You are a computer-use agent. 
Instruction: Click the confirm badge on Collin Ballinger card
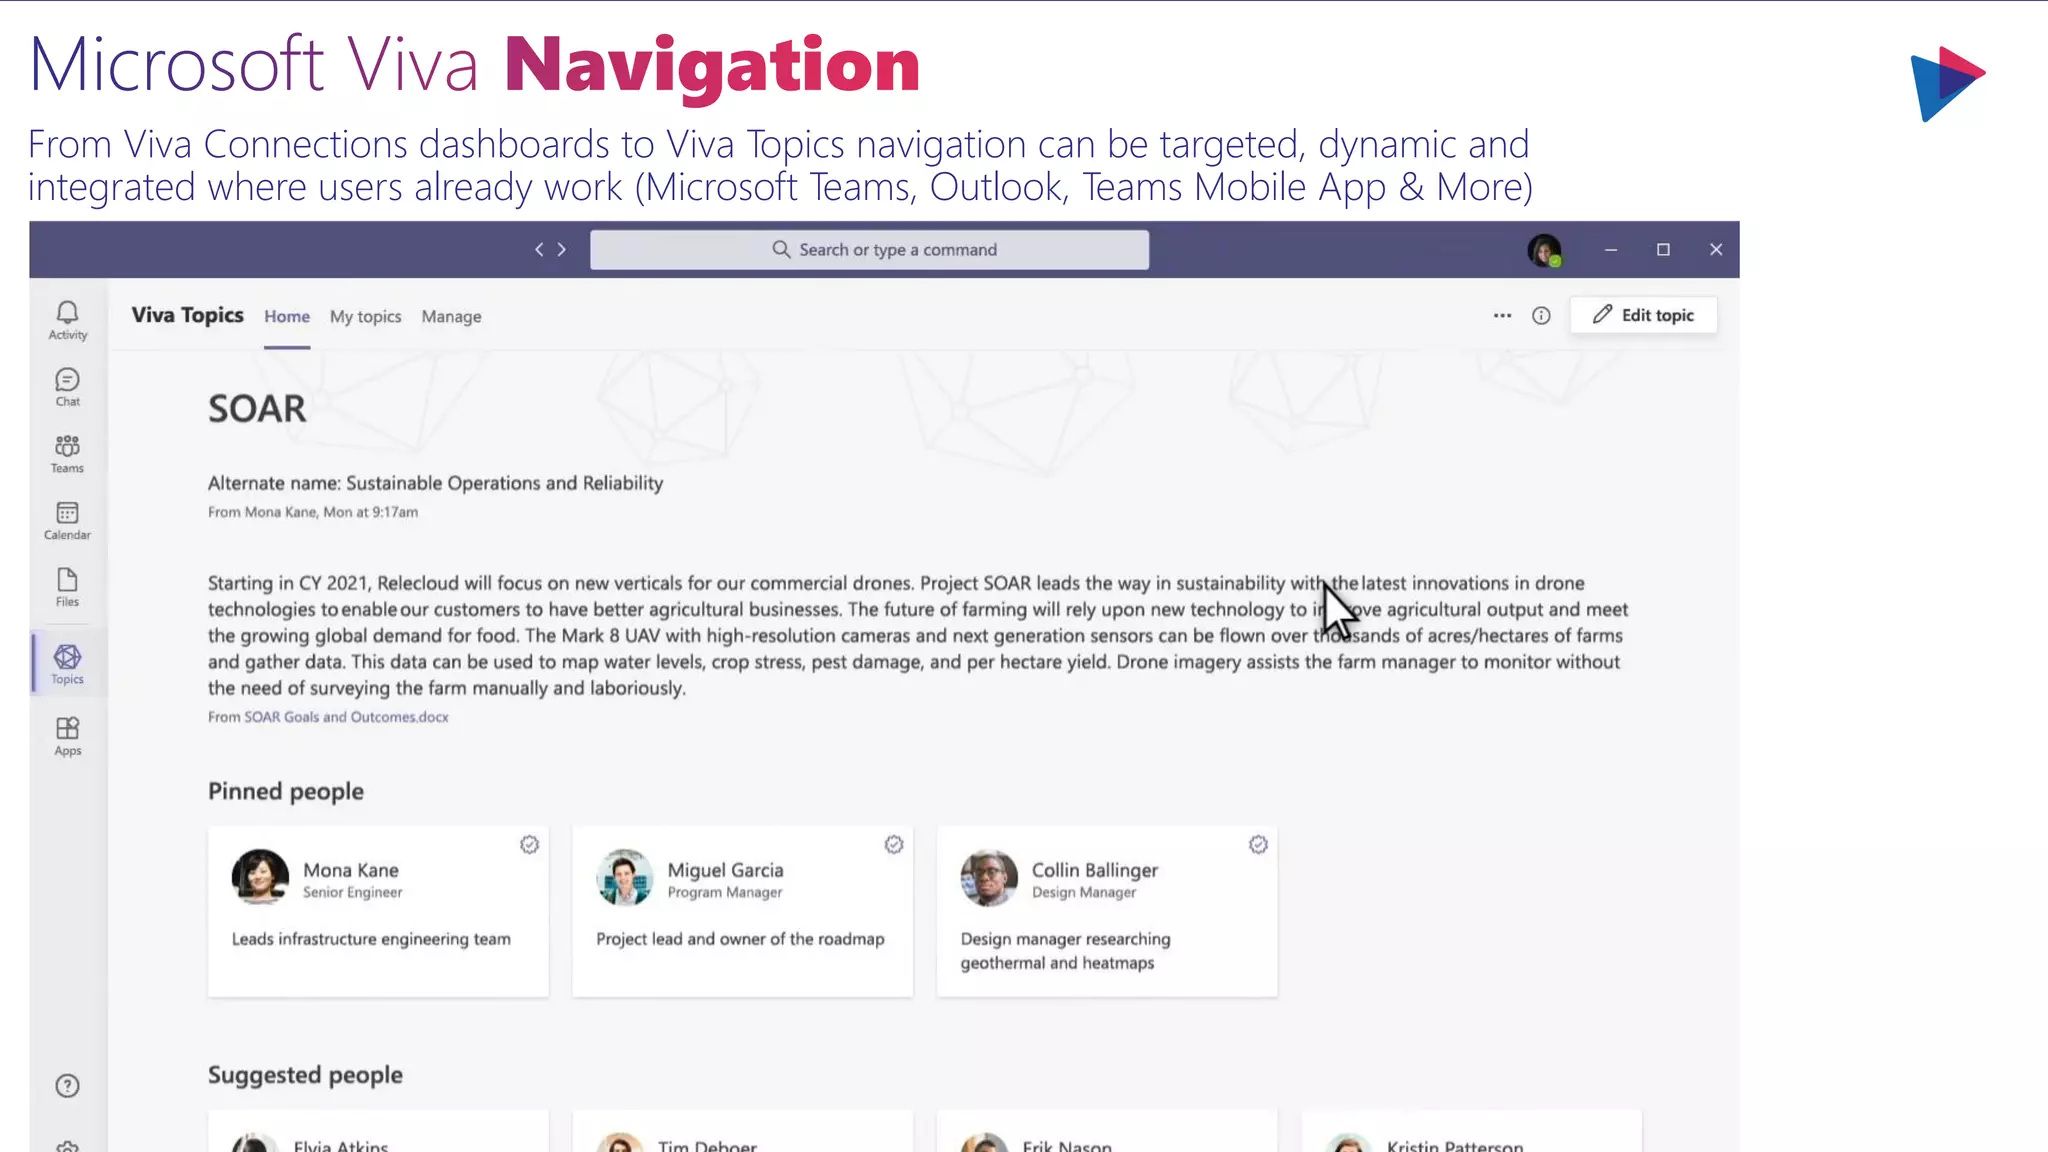1258,845
